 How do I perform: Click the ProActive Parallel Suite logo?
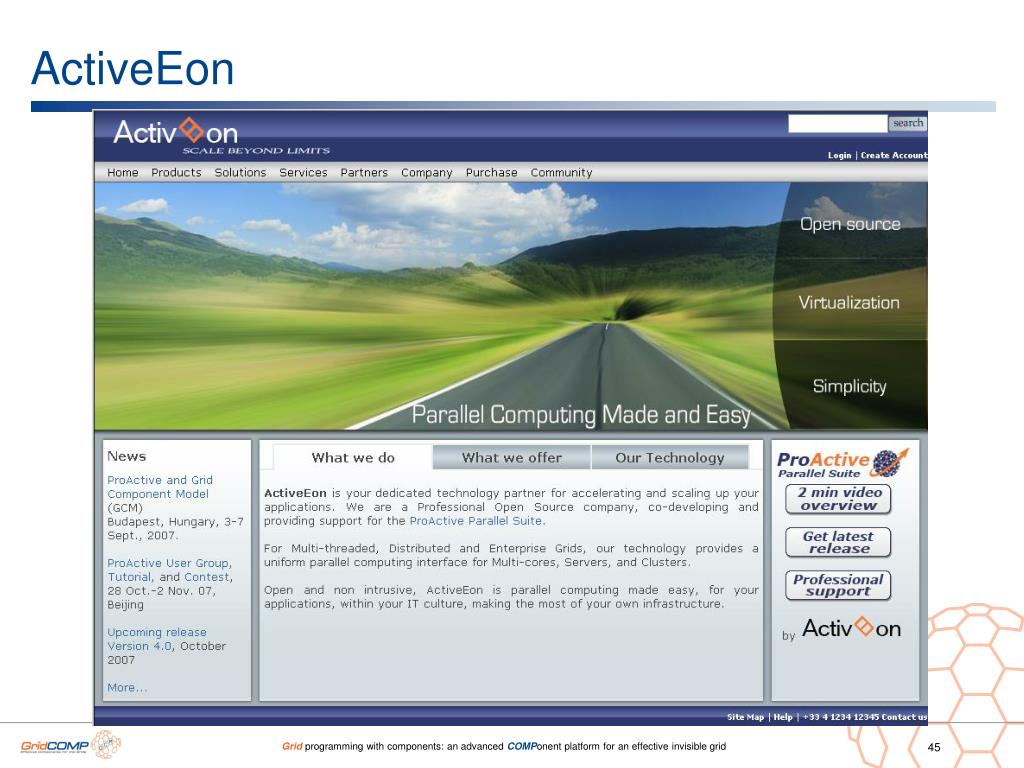[842, 464]
